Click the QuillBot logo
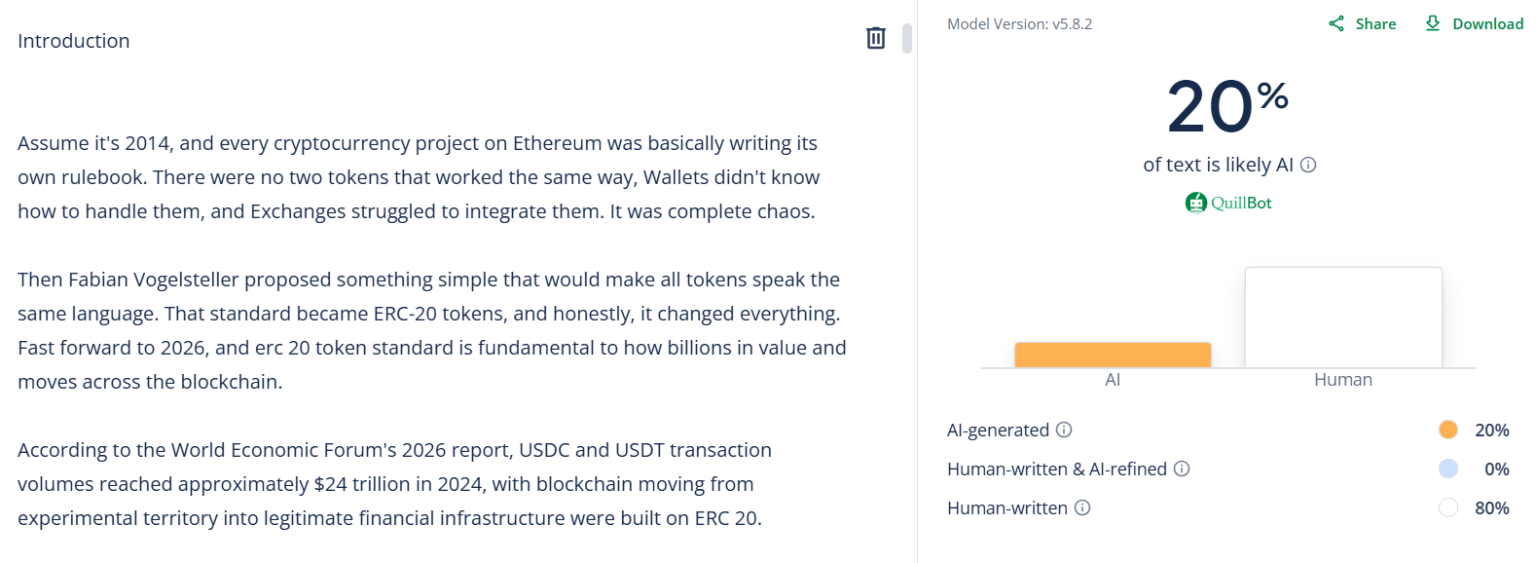The width and height of the screenshot is (1536, 563). point(1229,203)
